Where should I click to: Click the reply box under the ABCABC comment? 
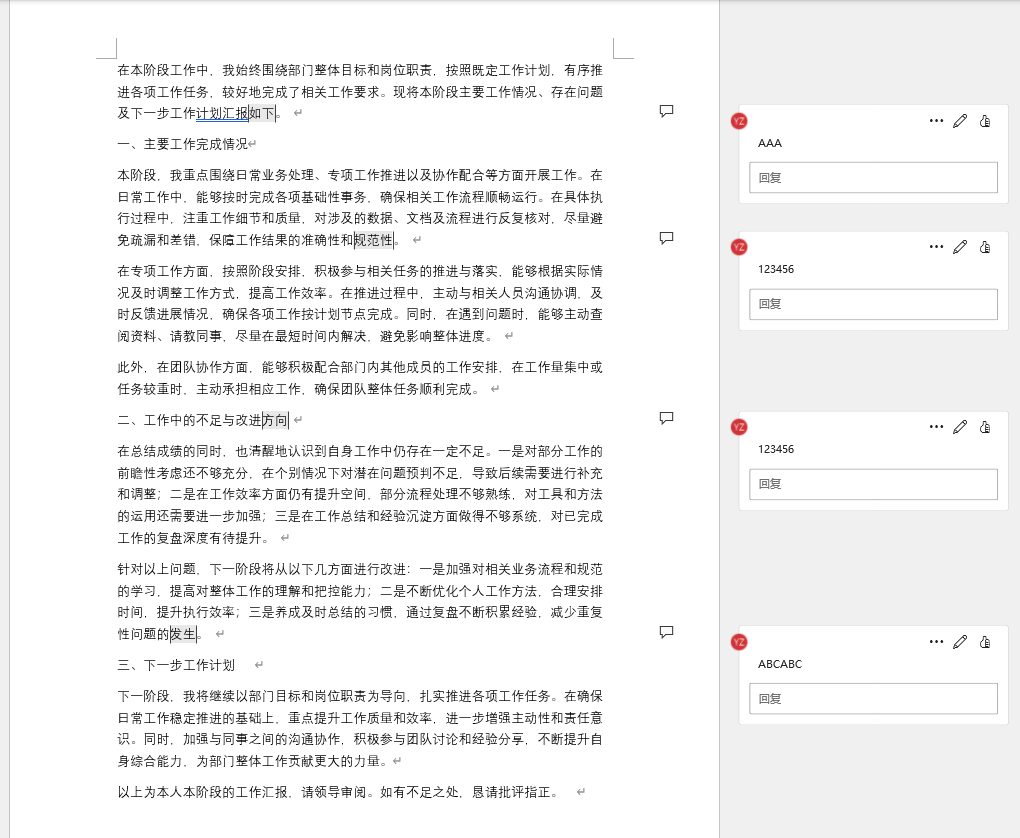[x=872, y=698]
